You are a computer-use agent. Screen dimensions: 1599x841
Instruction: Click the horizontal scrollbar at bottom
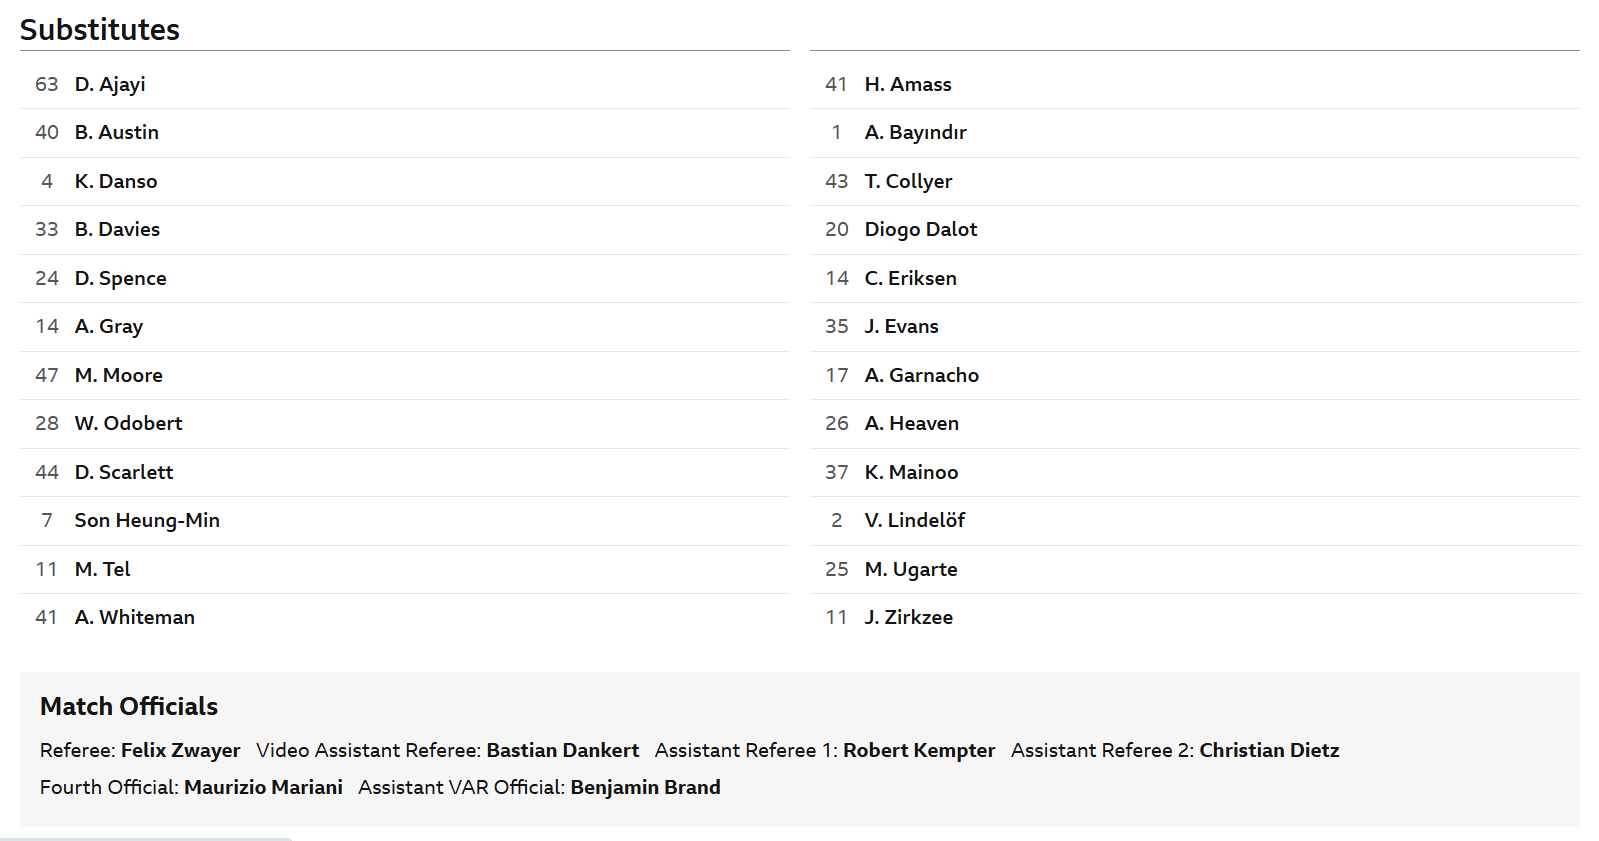(146, 838)
